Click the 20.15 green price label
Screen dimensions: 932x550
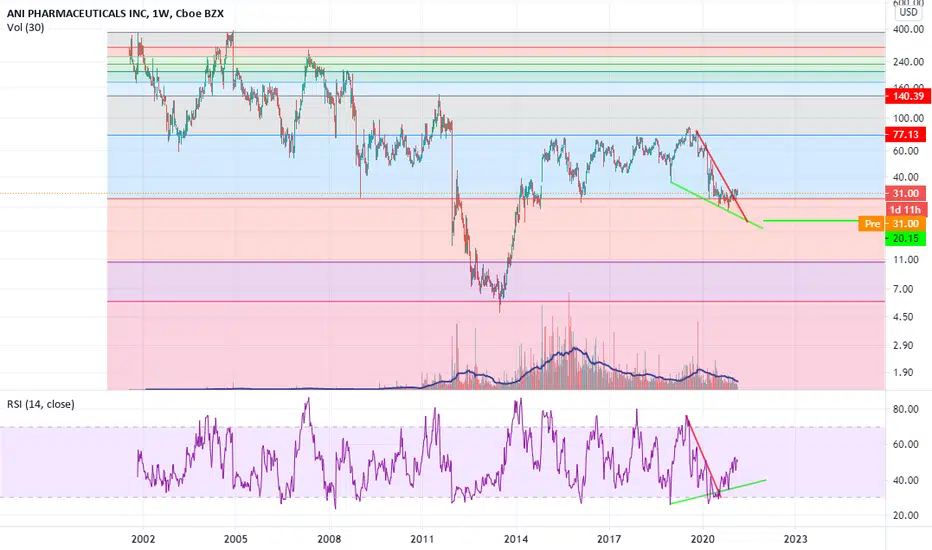click(905, 238)
